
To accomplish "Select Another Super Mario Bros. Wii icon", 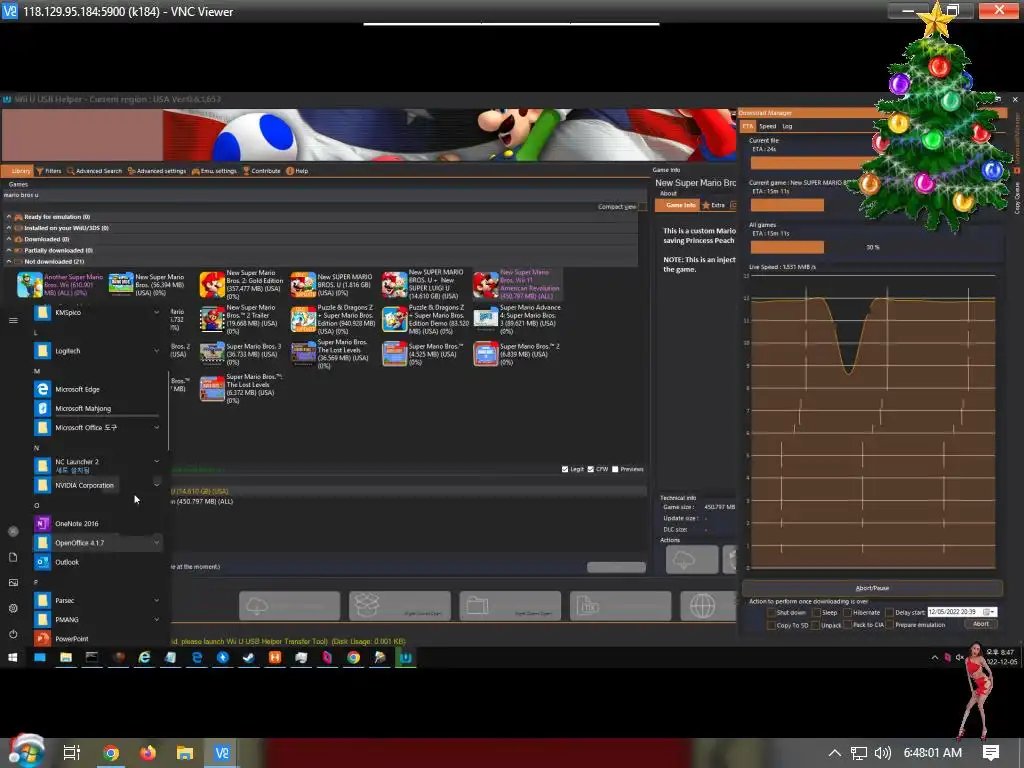I will pyautogui.click(x=29, y=285).
